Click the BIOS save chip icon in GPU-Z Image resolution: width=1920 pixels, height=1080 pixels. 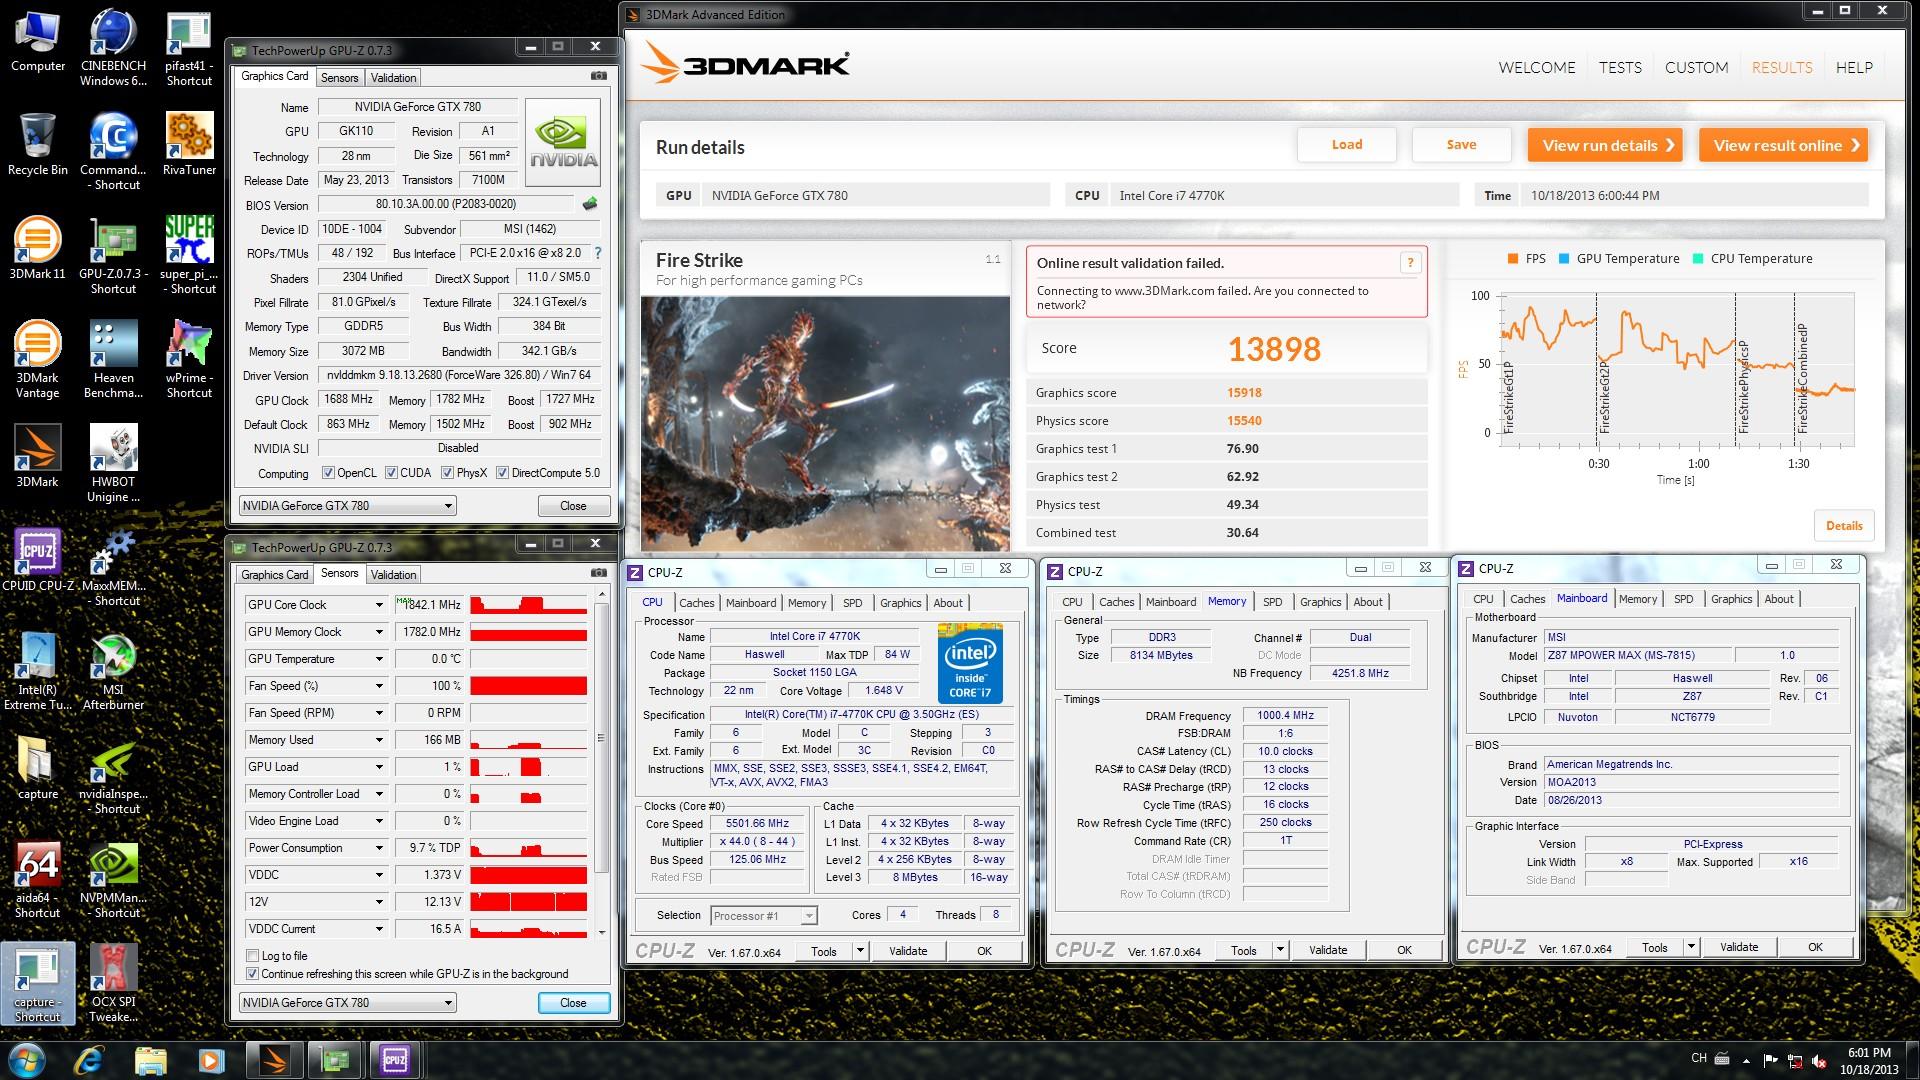[x=590, y=204]
